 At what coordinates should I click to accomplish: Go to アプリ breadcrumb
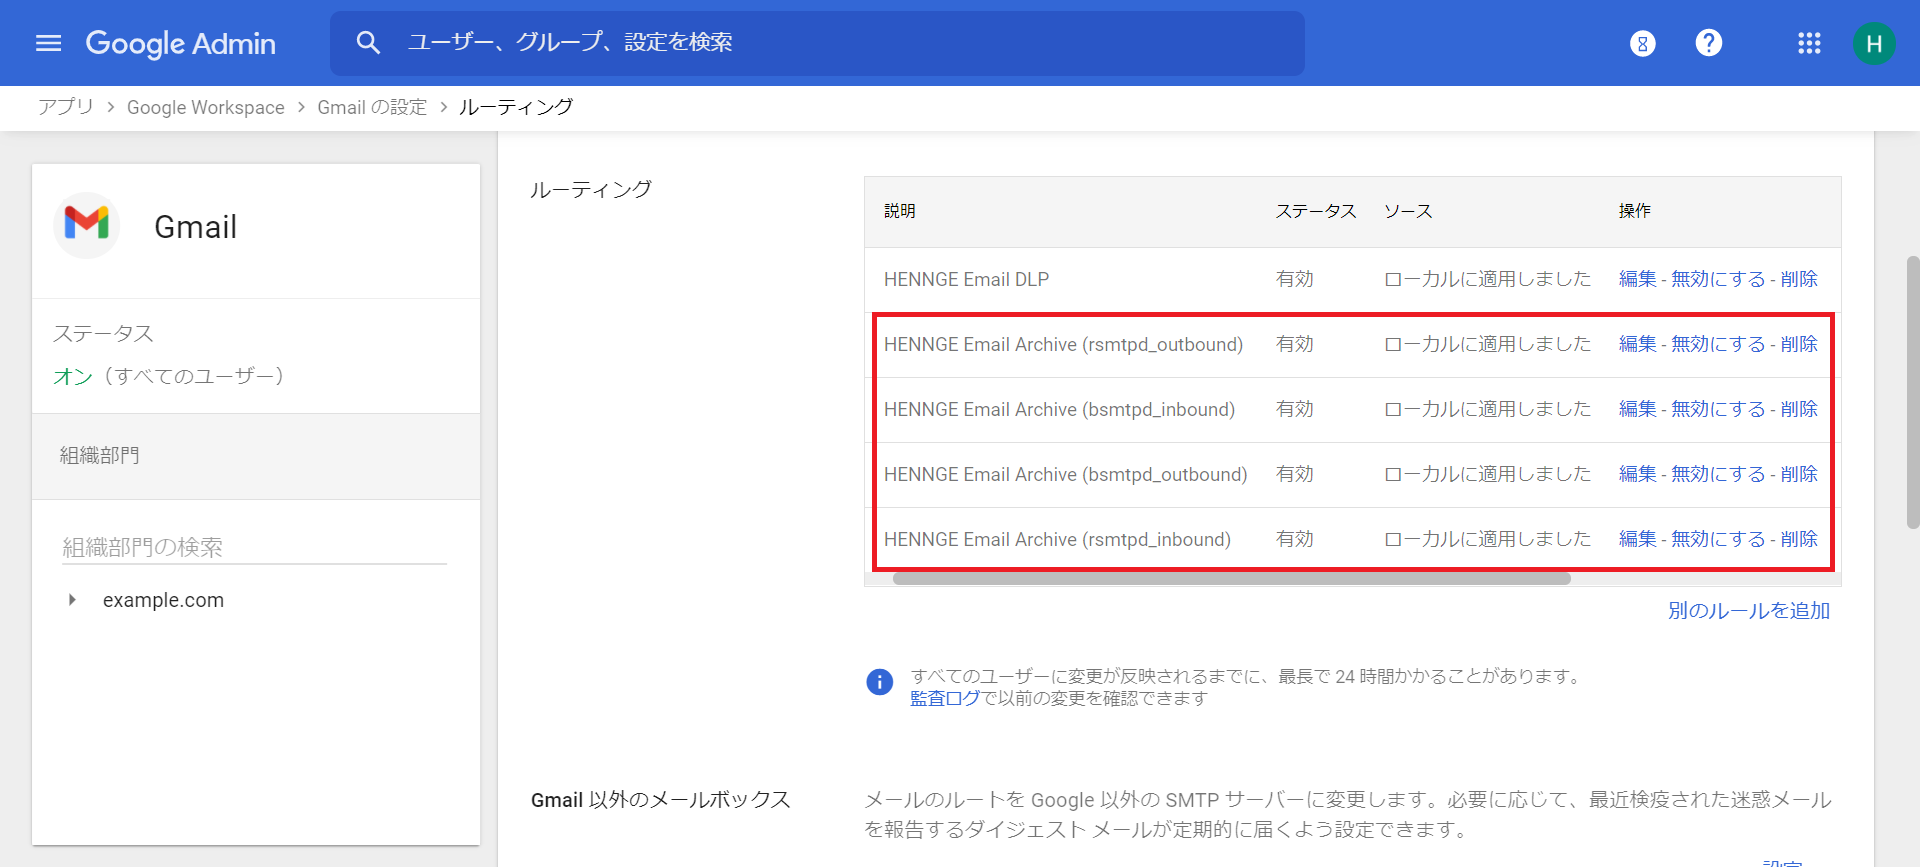pos(65,107)
